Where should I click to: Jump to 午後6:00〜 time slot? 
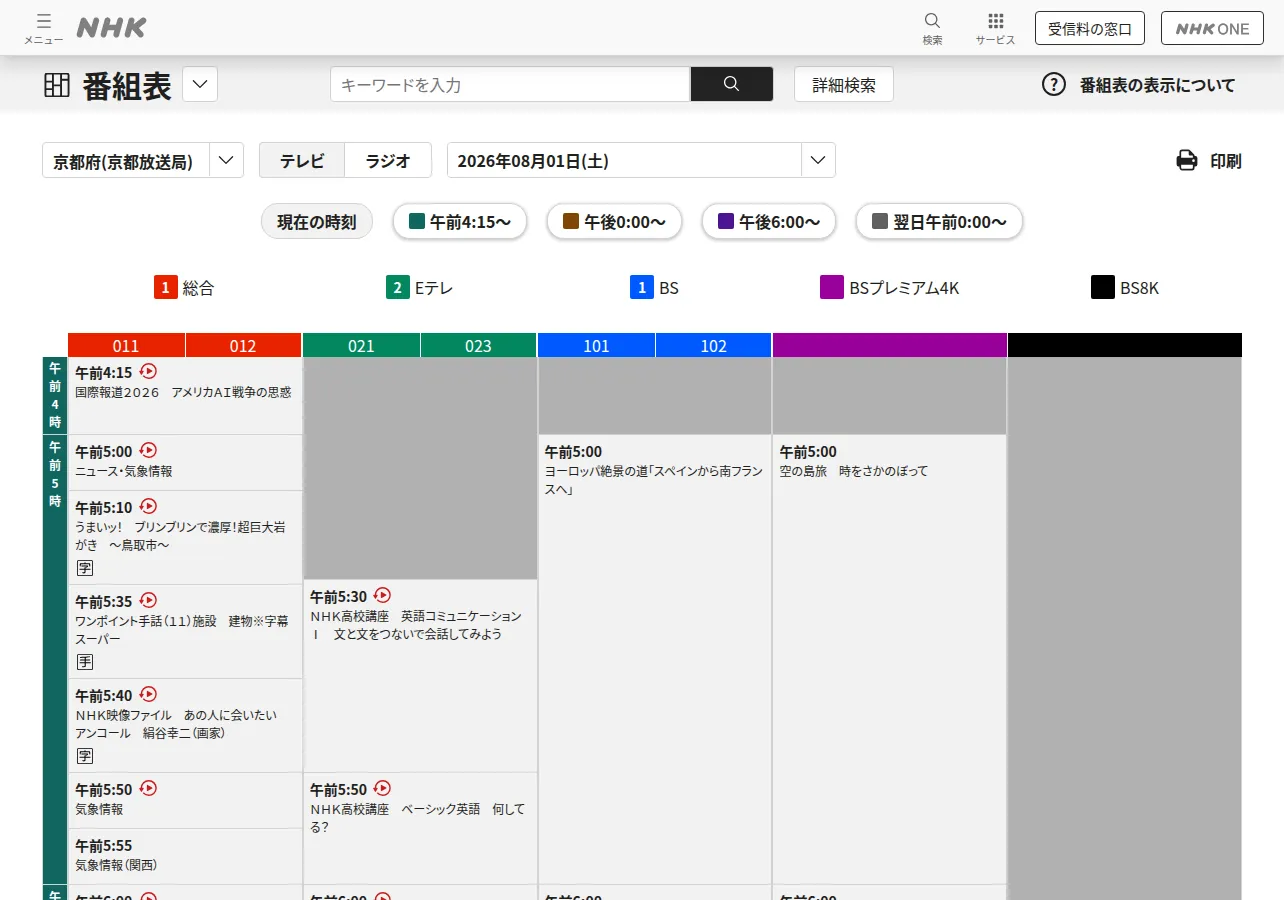[769, 222]
